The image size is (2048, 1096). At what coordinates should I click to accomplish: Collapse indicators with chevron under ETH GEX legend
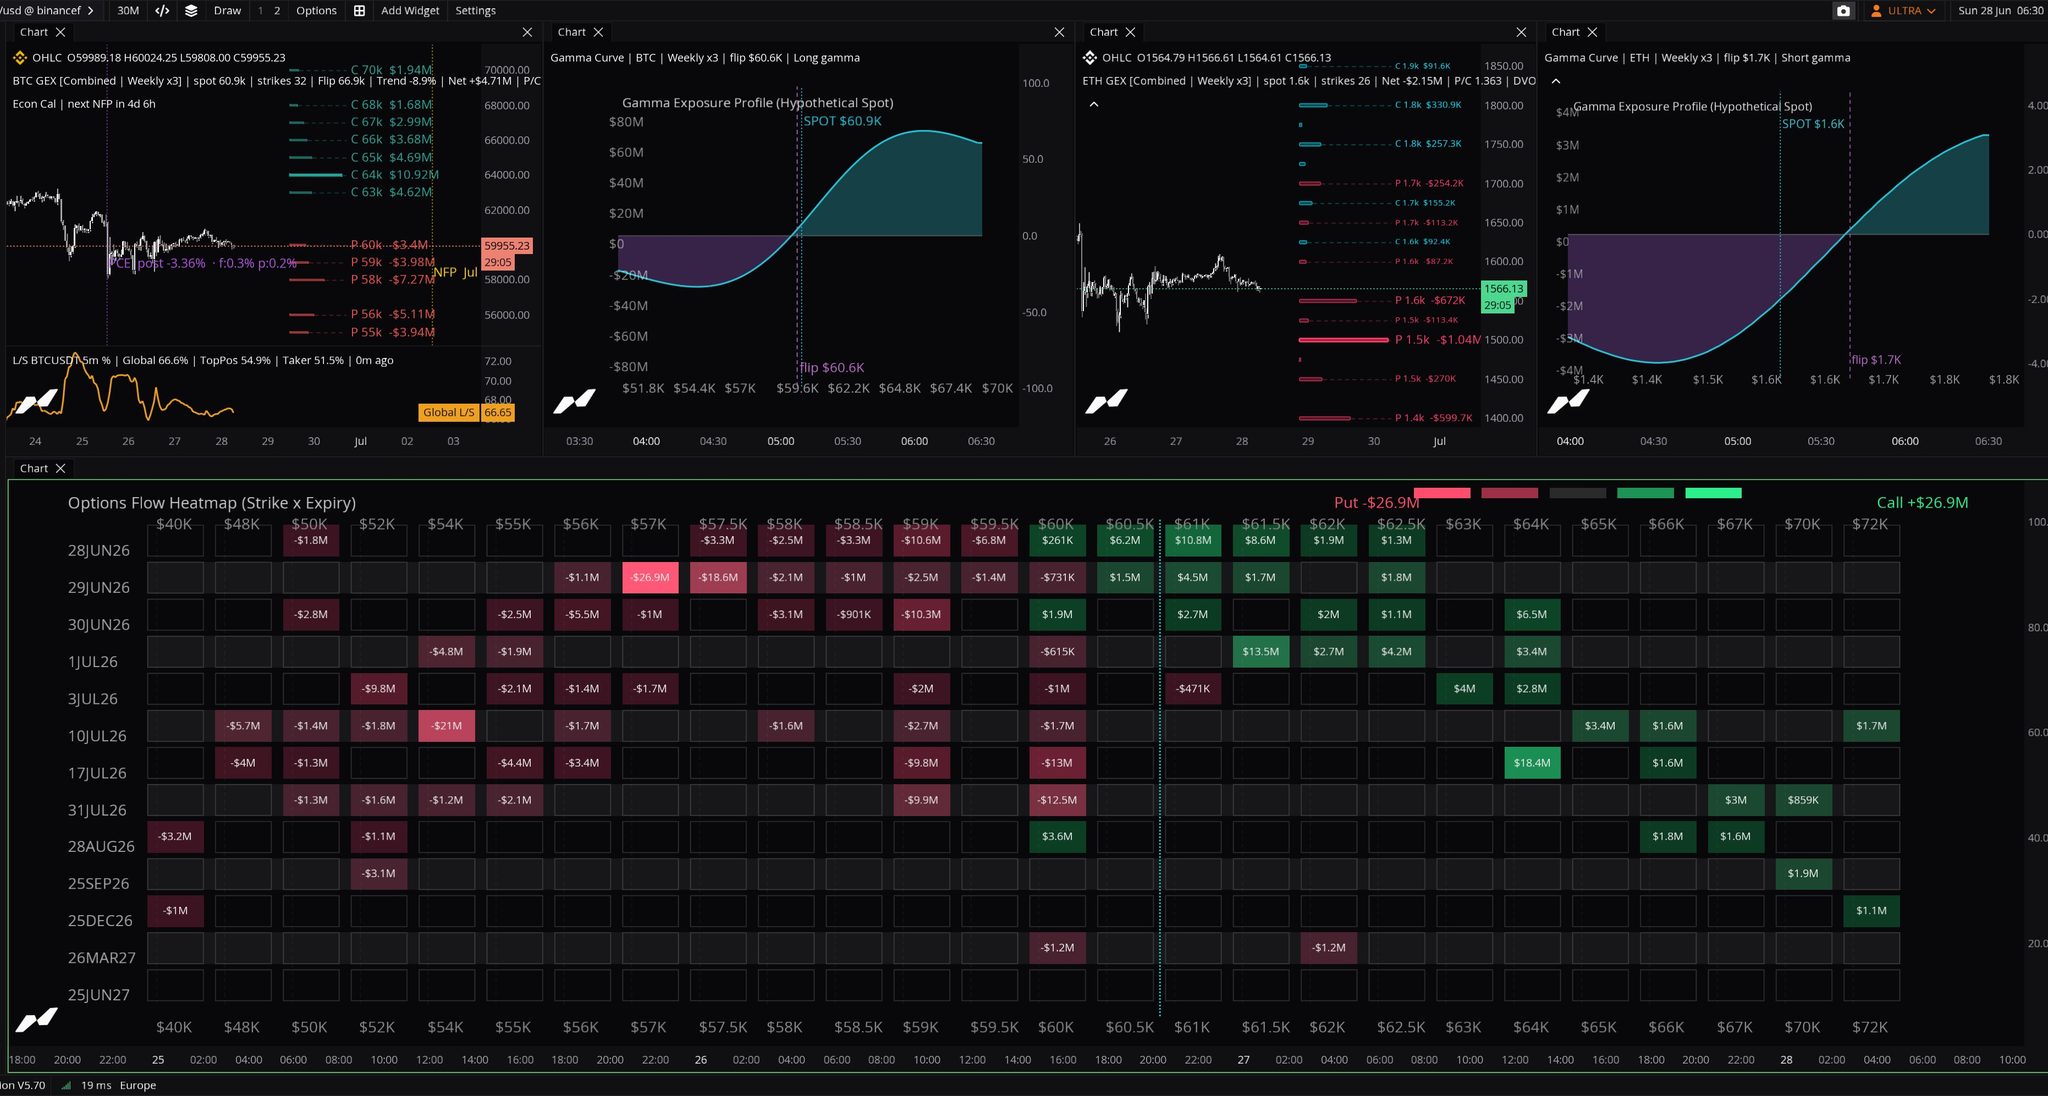tap(1094, 104)
